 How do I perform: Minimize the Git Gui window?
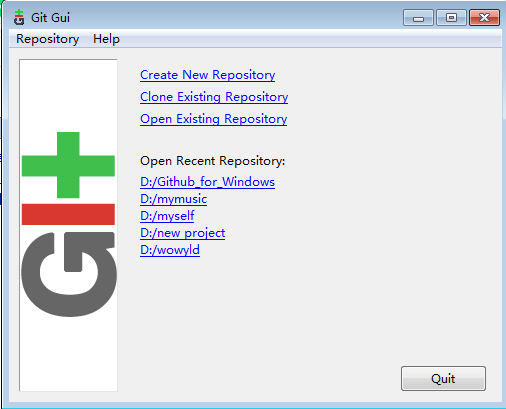pyautogui.click(x=418, y=18)
